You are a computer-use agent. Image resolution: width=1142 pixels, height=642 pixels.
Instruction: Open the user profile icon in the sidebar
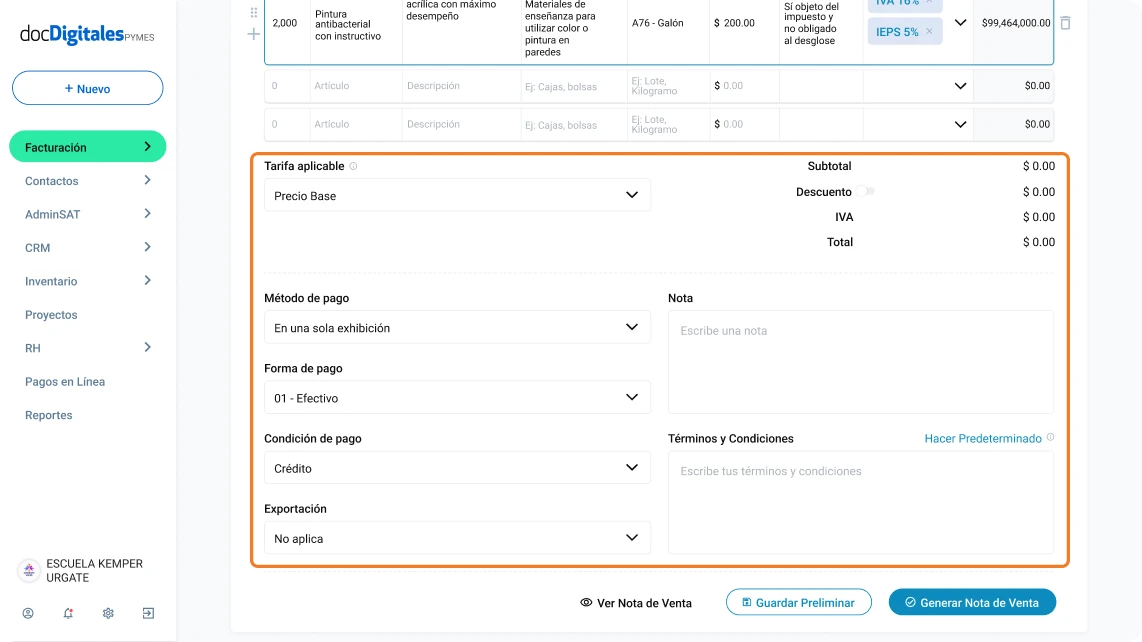[x=28, y=613]
